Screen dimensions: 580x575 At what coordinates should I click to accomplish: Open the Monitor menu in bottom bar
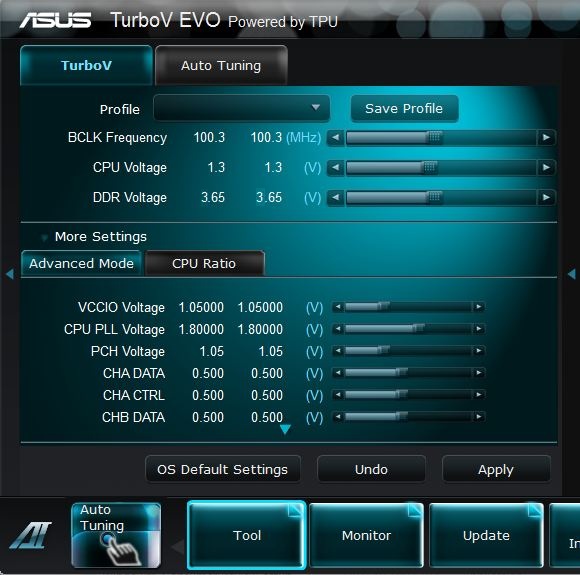pos(366,535)
